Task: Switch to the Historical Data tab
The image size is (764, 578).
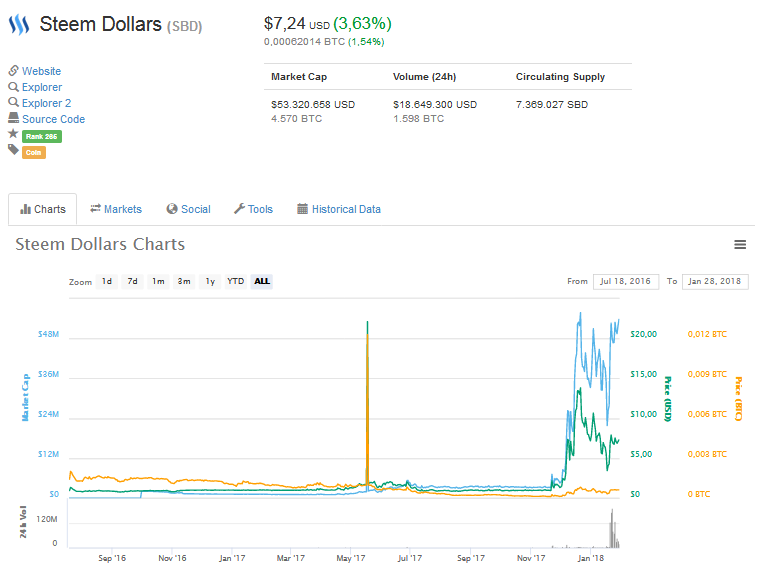Action: click(339, 209)
